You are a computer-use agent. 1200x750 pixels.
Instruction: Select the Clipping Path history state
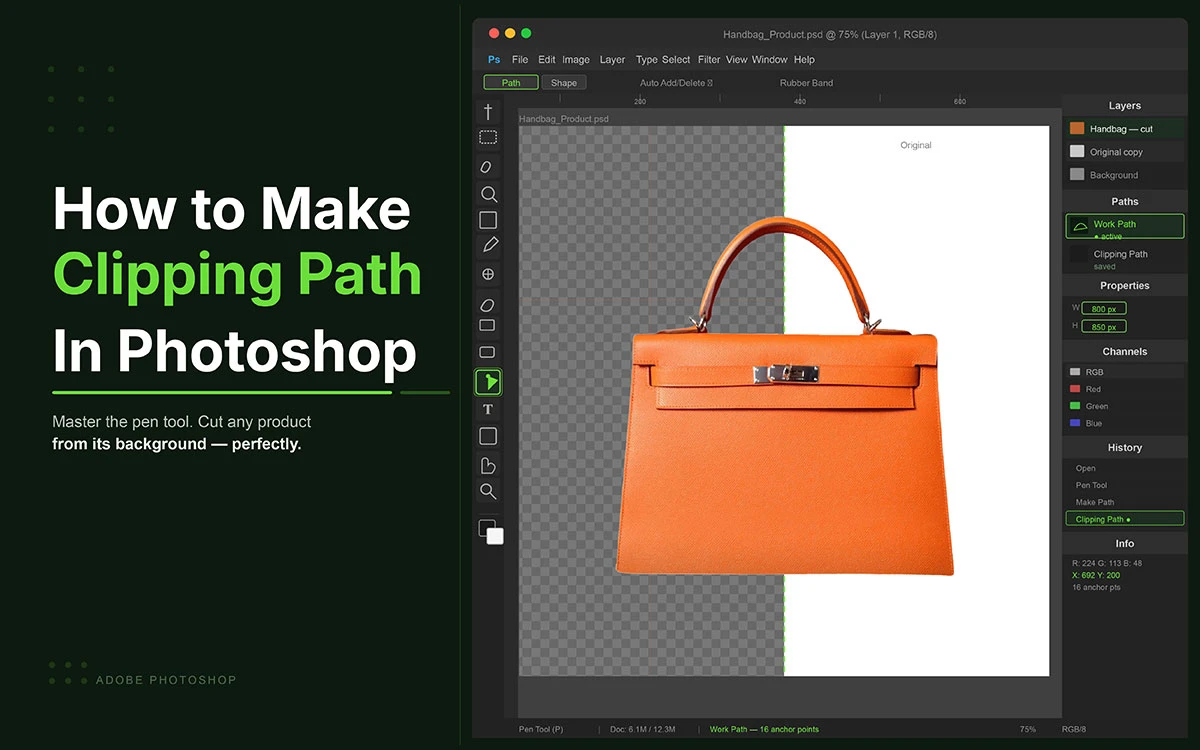[1124, 519]
